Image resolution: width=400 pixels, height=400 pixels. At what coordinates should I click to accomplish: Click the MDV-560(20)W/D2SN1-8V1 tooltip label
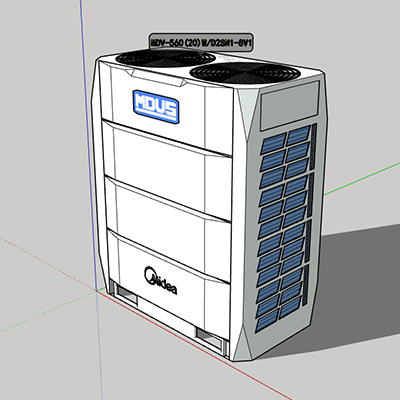tap(201, 42)
